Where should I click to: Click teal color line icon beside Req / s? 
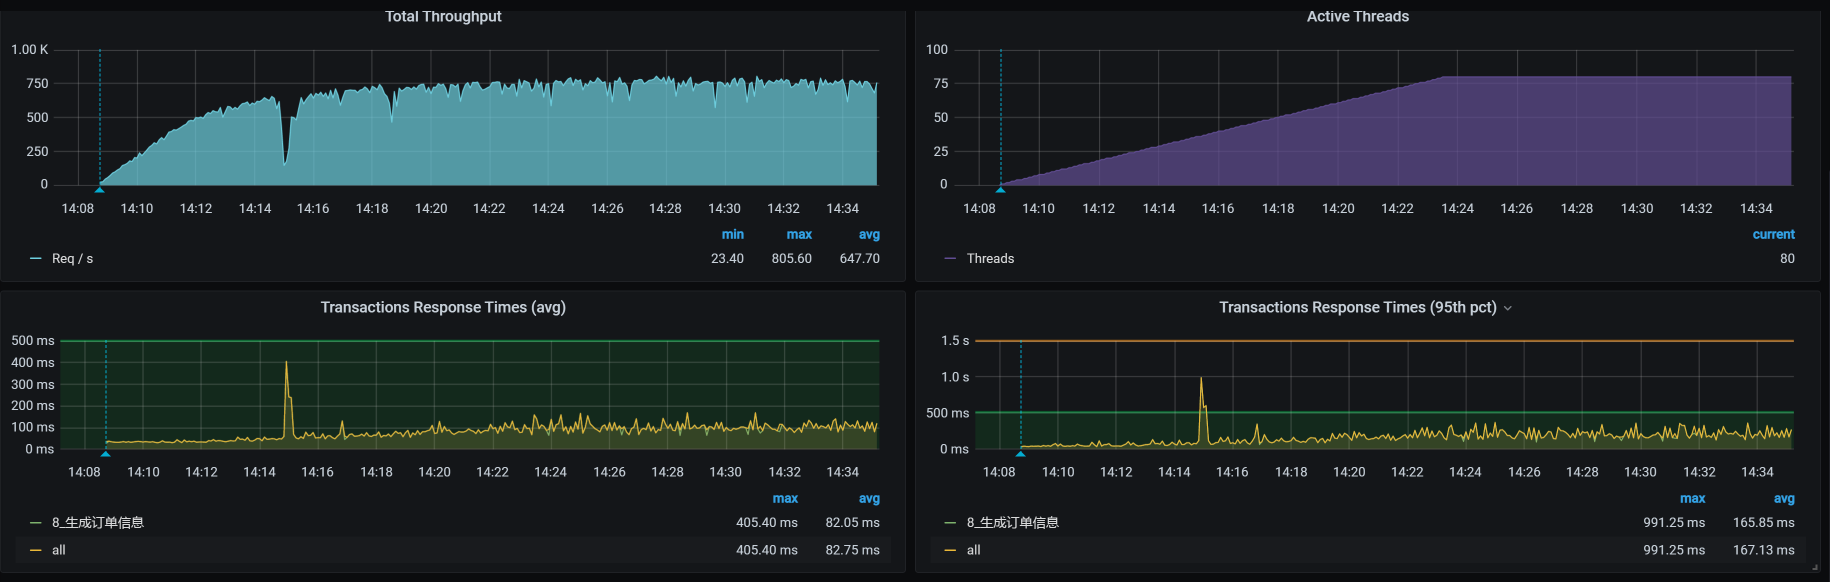coord(36,259)
